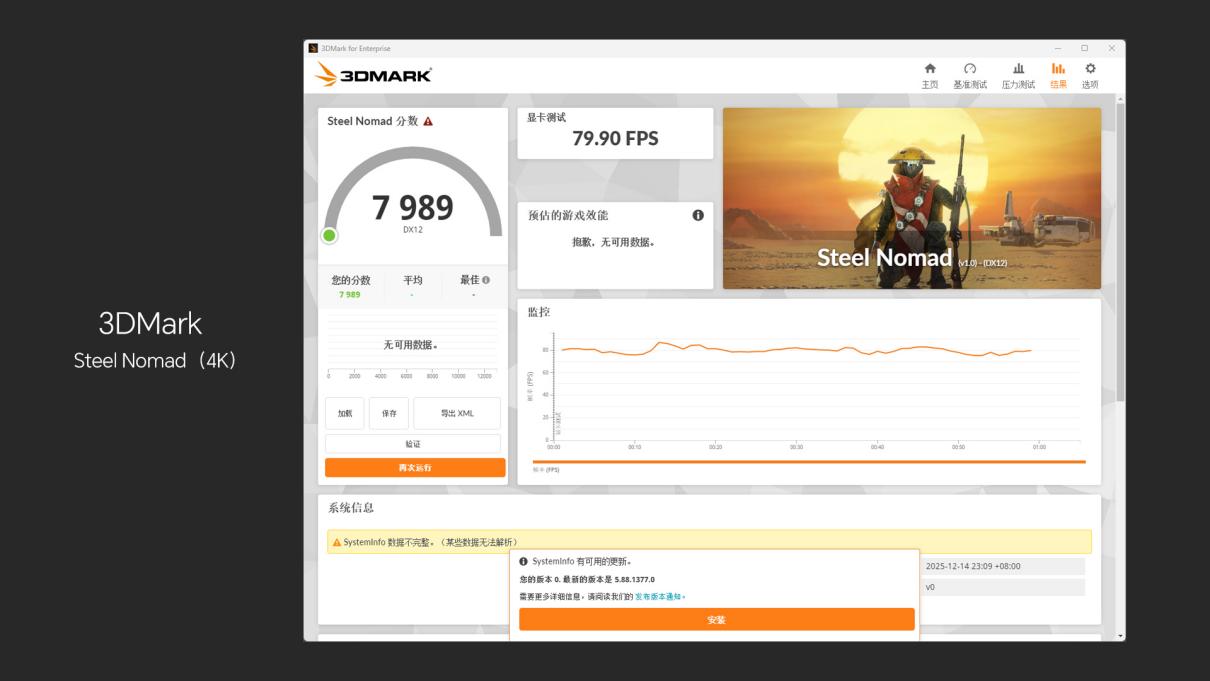Click info icon in SystemInfo update popup
Screen dimensions: 1210x681
coord(524,562)
